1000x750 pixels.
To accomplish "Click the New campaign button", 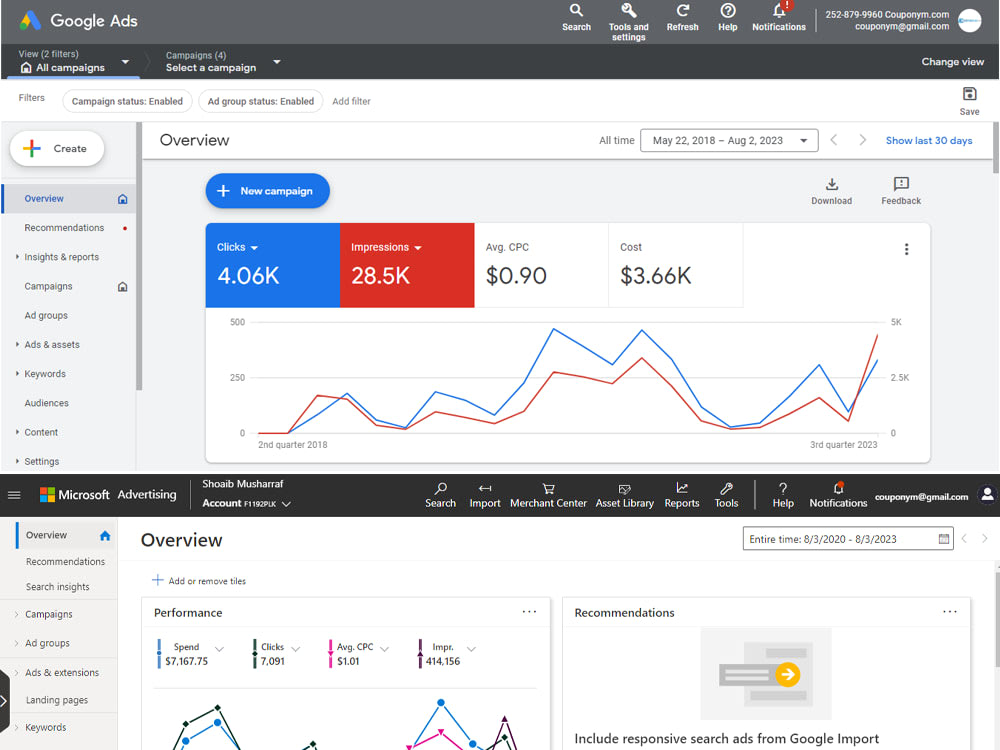I will [267, 191].
